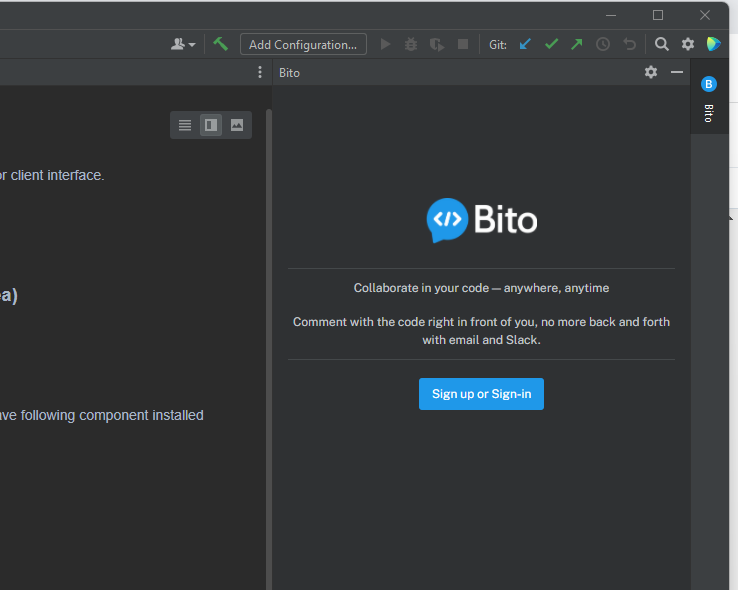738x590 pixels.
Task: Click the 'client interface.' text in preview
Action: 57,175
